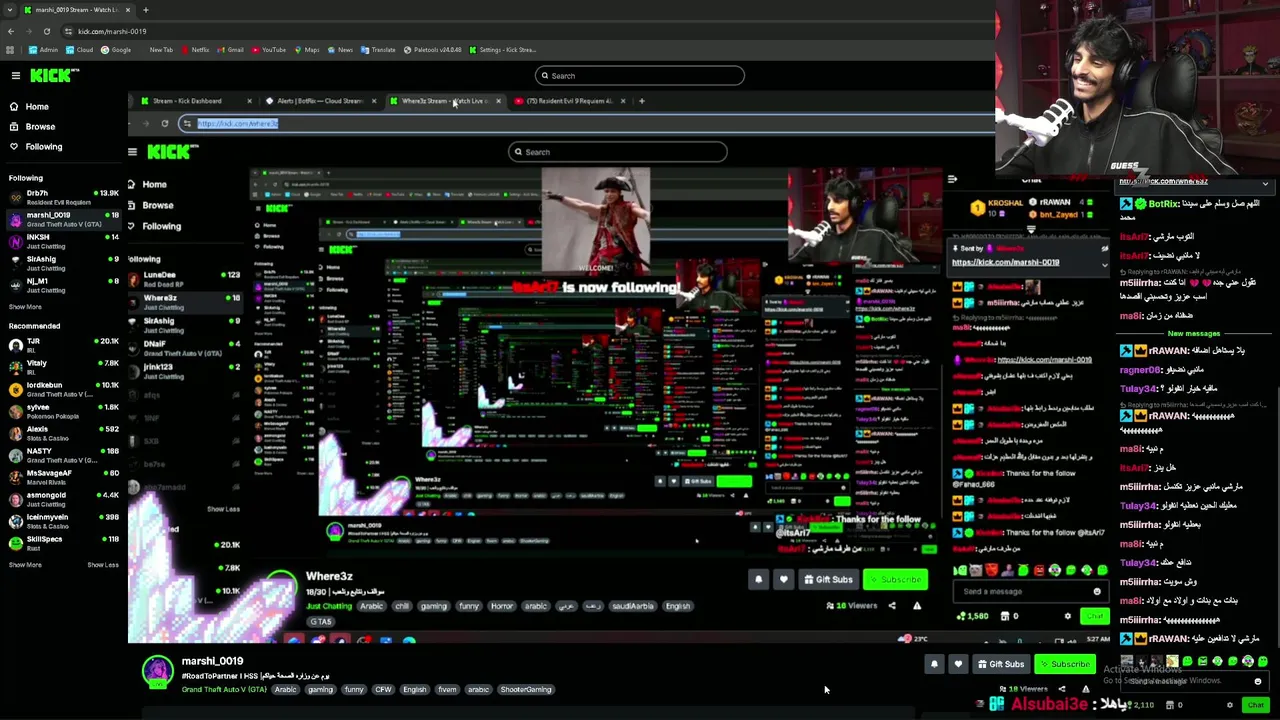The width and height of the screenshot is (1280, 720).
Task: Select the fivem tag under marshi_0019
Action: (447, 689)
